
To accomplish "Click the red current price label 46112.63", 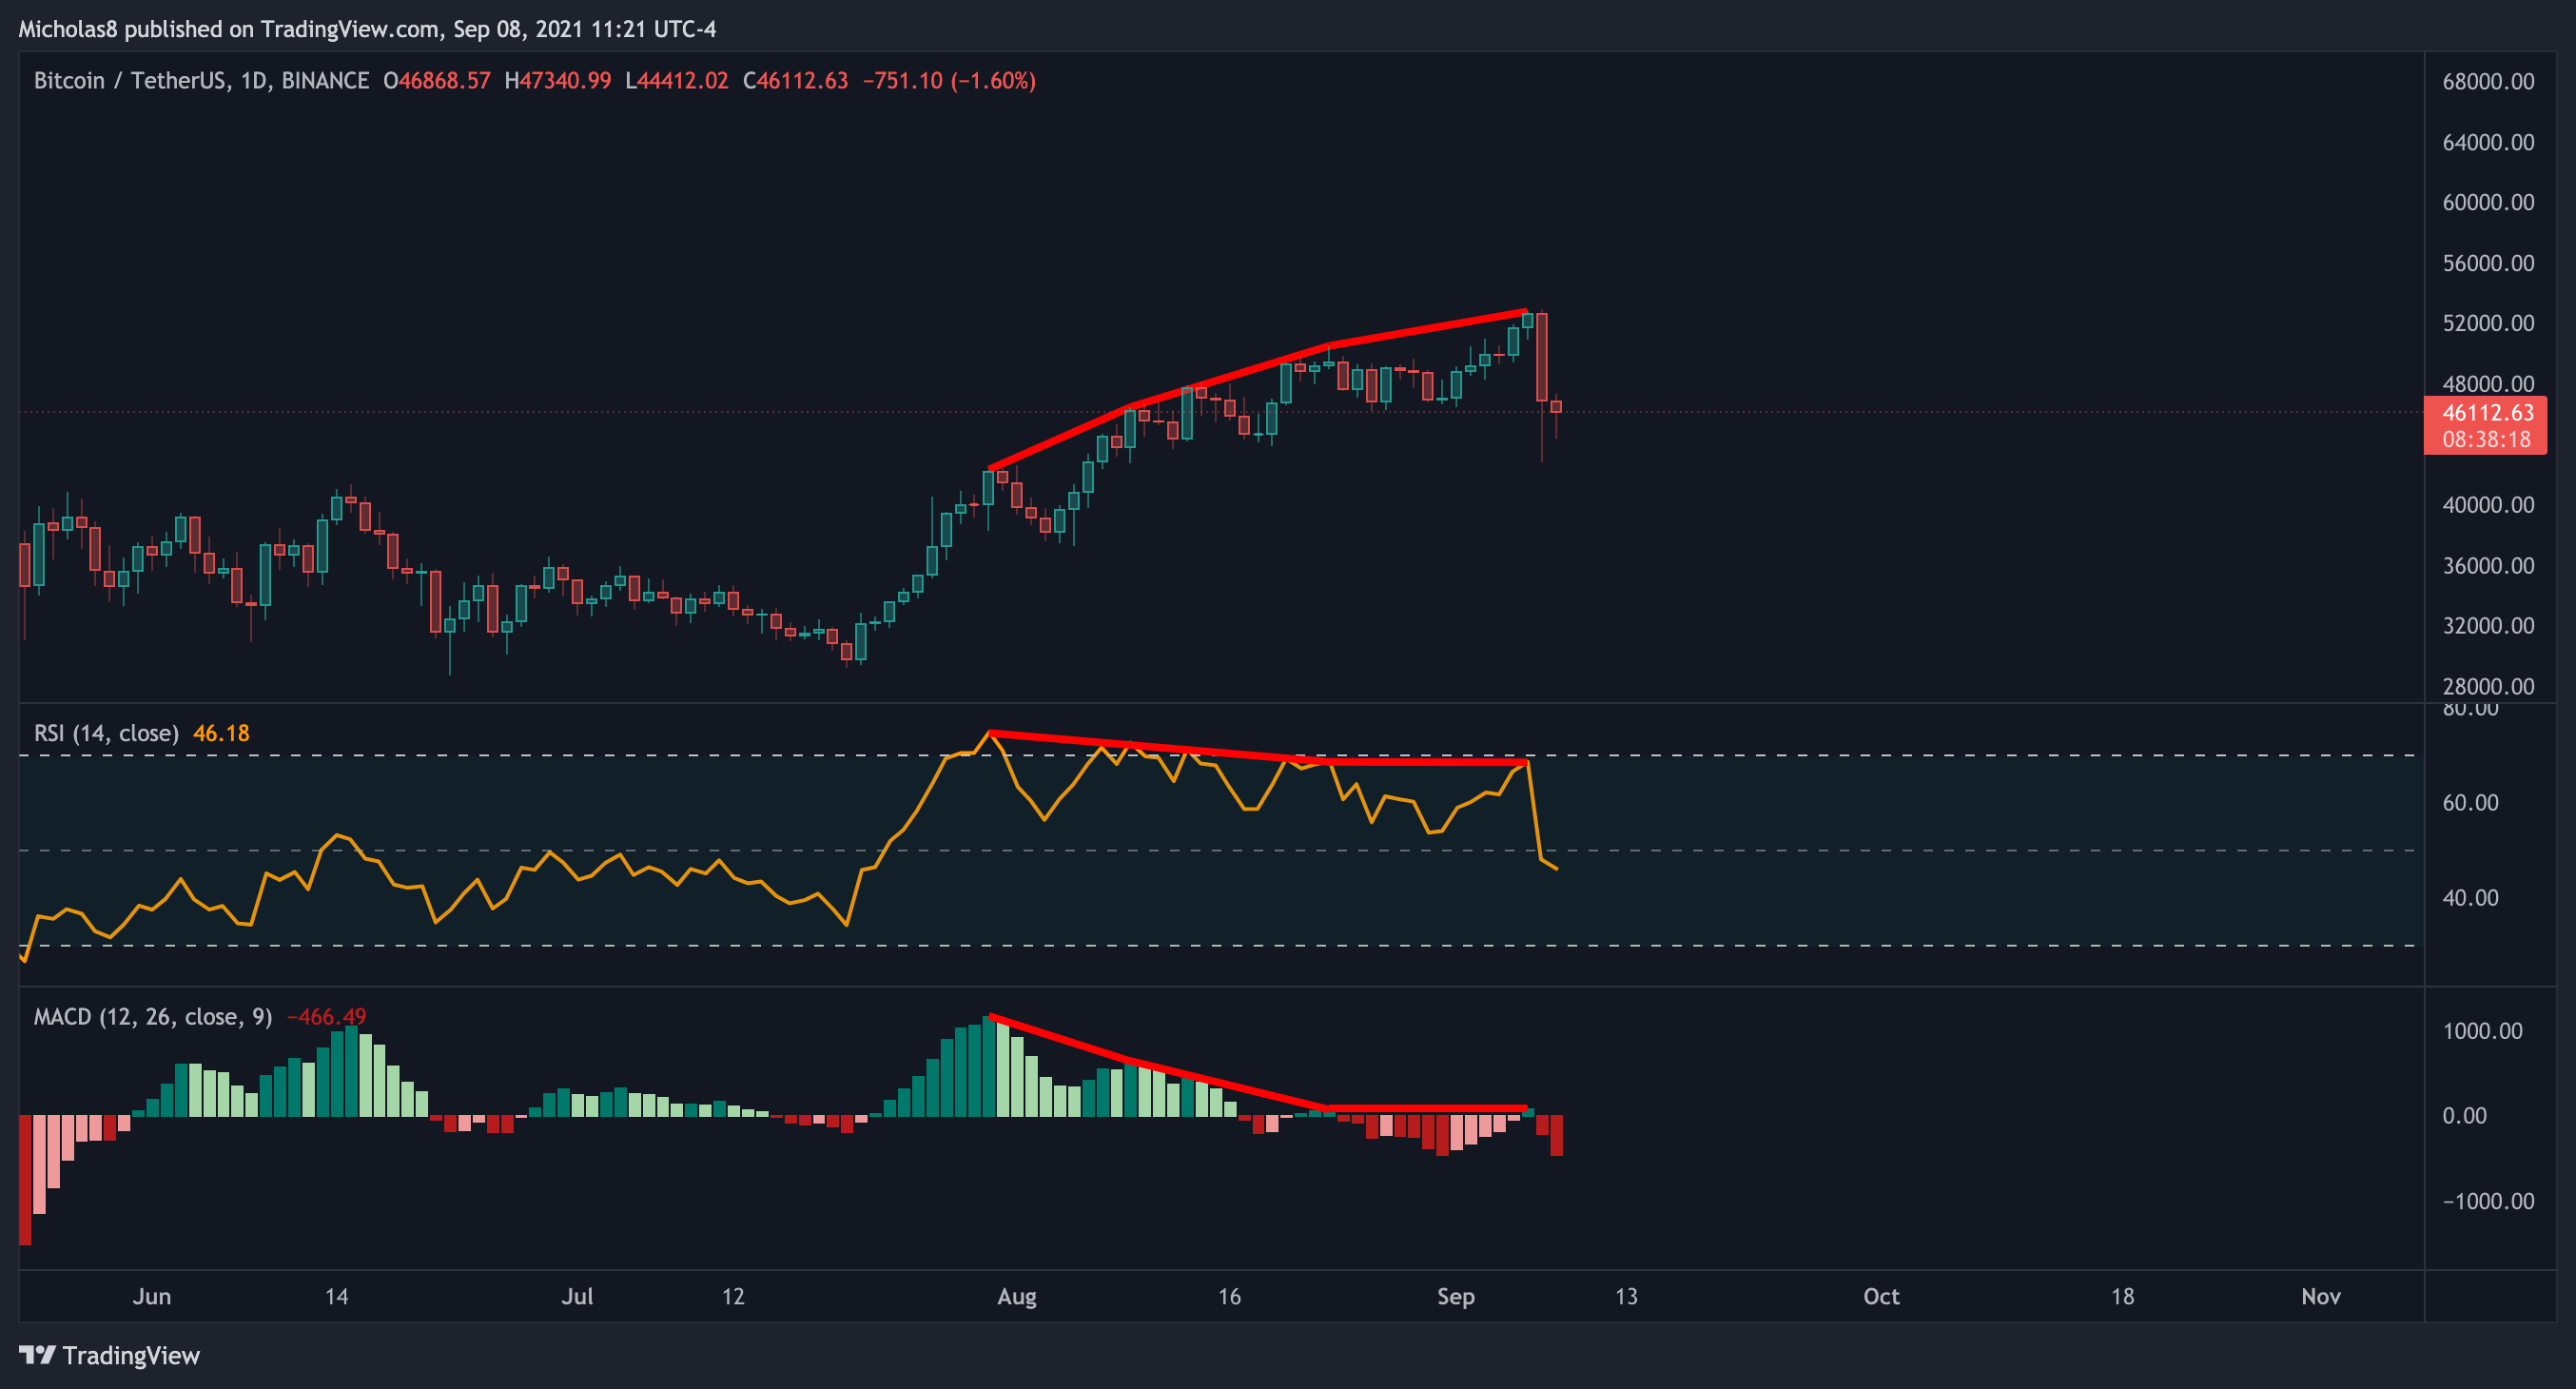I will click(x=2487, y=413).
